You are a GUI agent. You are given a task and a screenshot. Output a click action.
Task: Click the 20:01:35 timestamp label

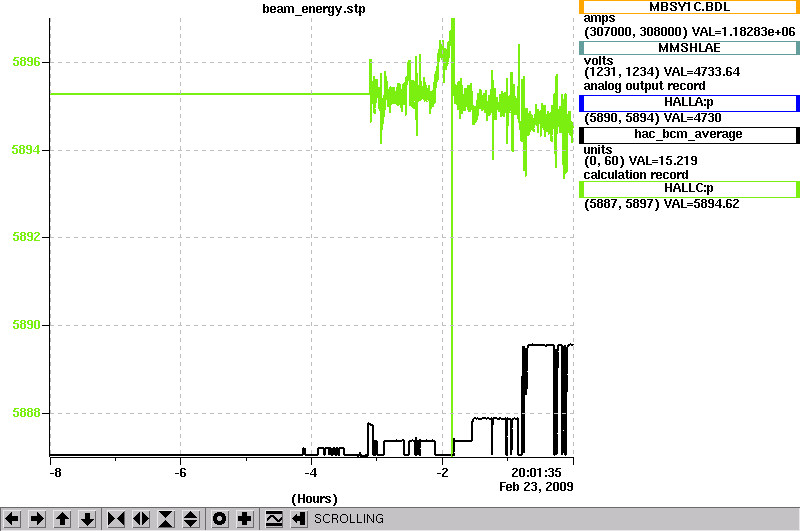(x=536, y=473)
